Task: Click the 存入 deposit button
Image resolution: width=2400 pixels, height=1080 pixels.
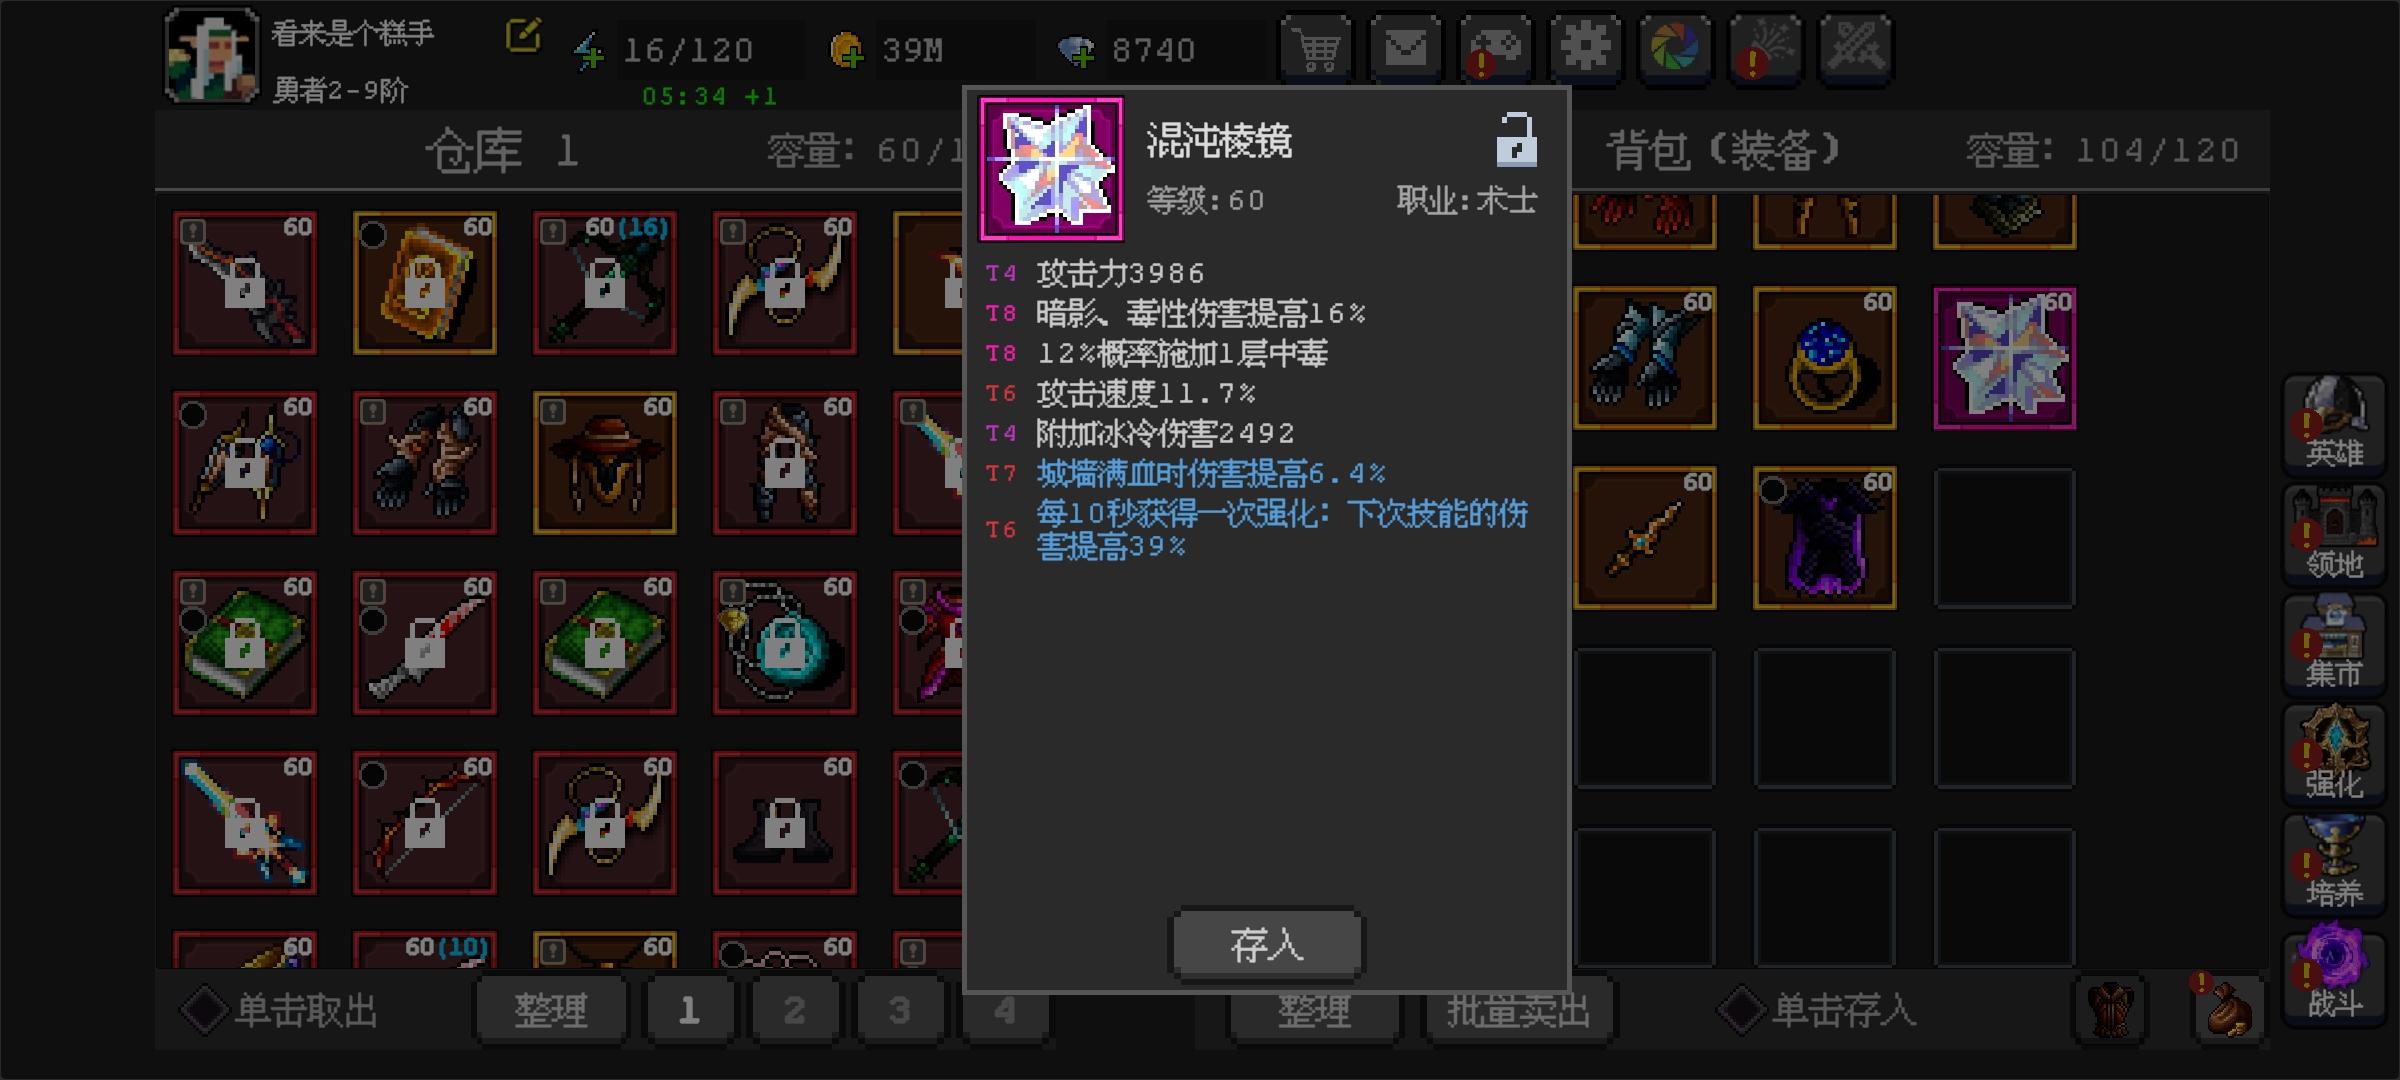Action: click(x=1266, y=944)
